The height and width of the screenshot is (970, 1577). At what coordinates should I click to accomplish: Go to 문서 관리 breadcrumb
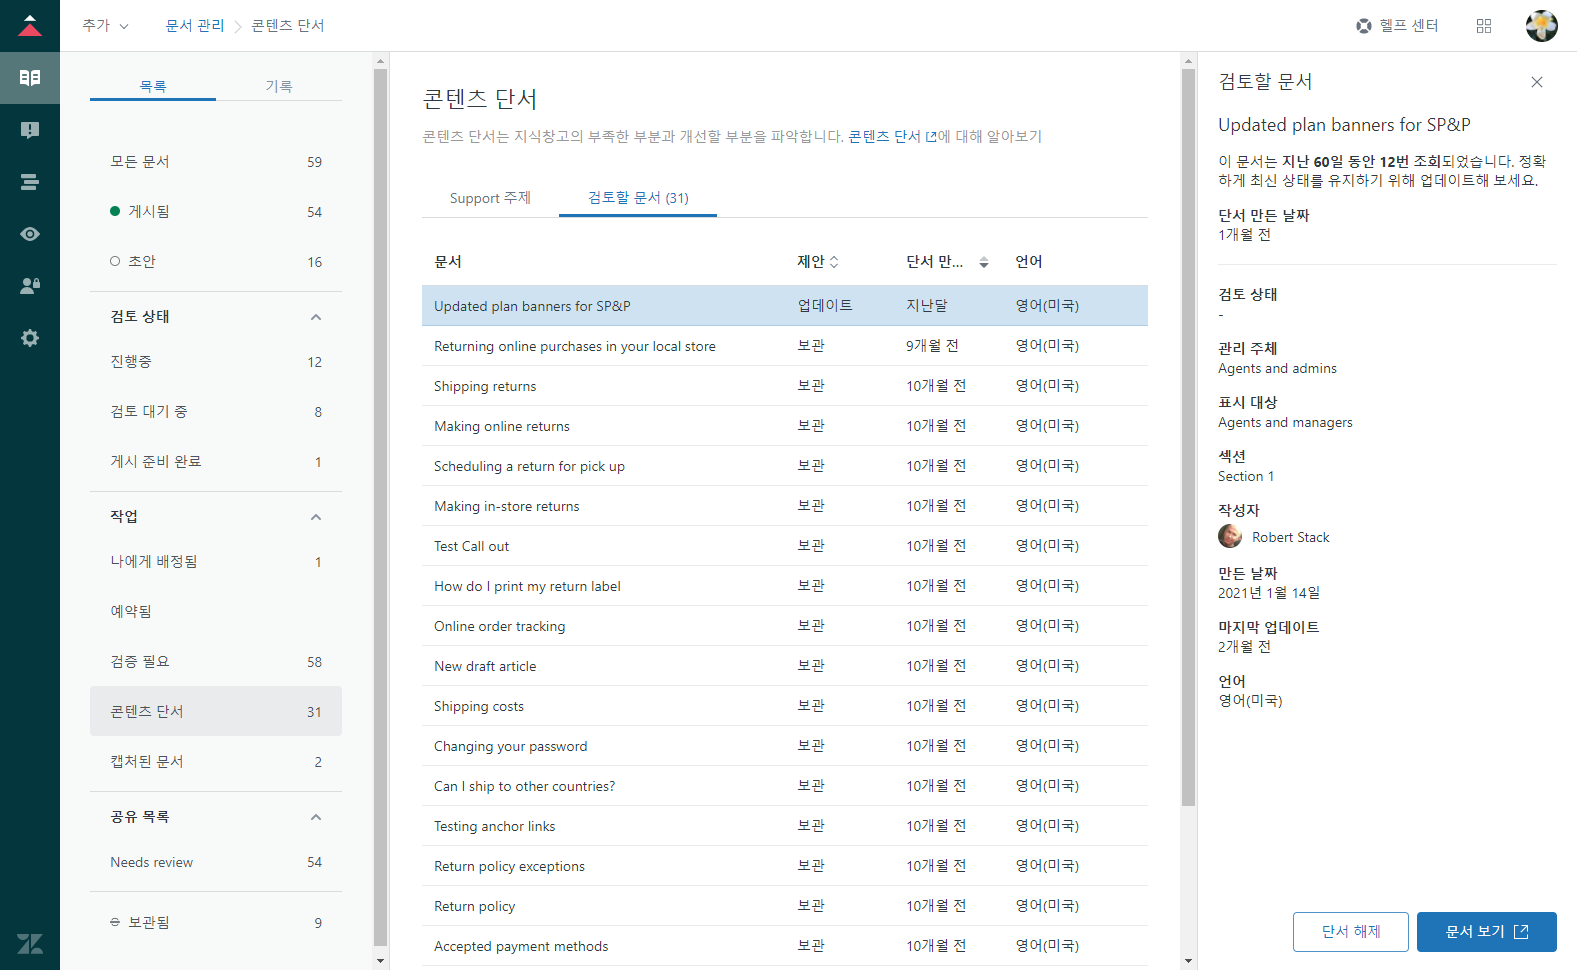click(x=195, y=26)
